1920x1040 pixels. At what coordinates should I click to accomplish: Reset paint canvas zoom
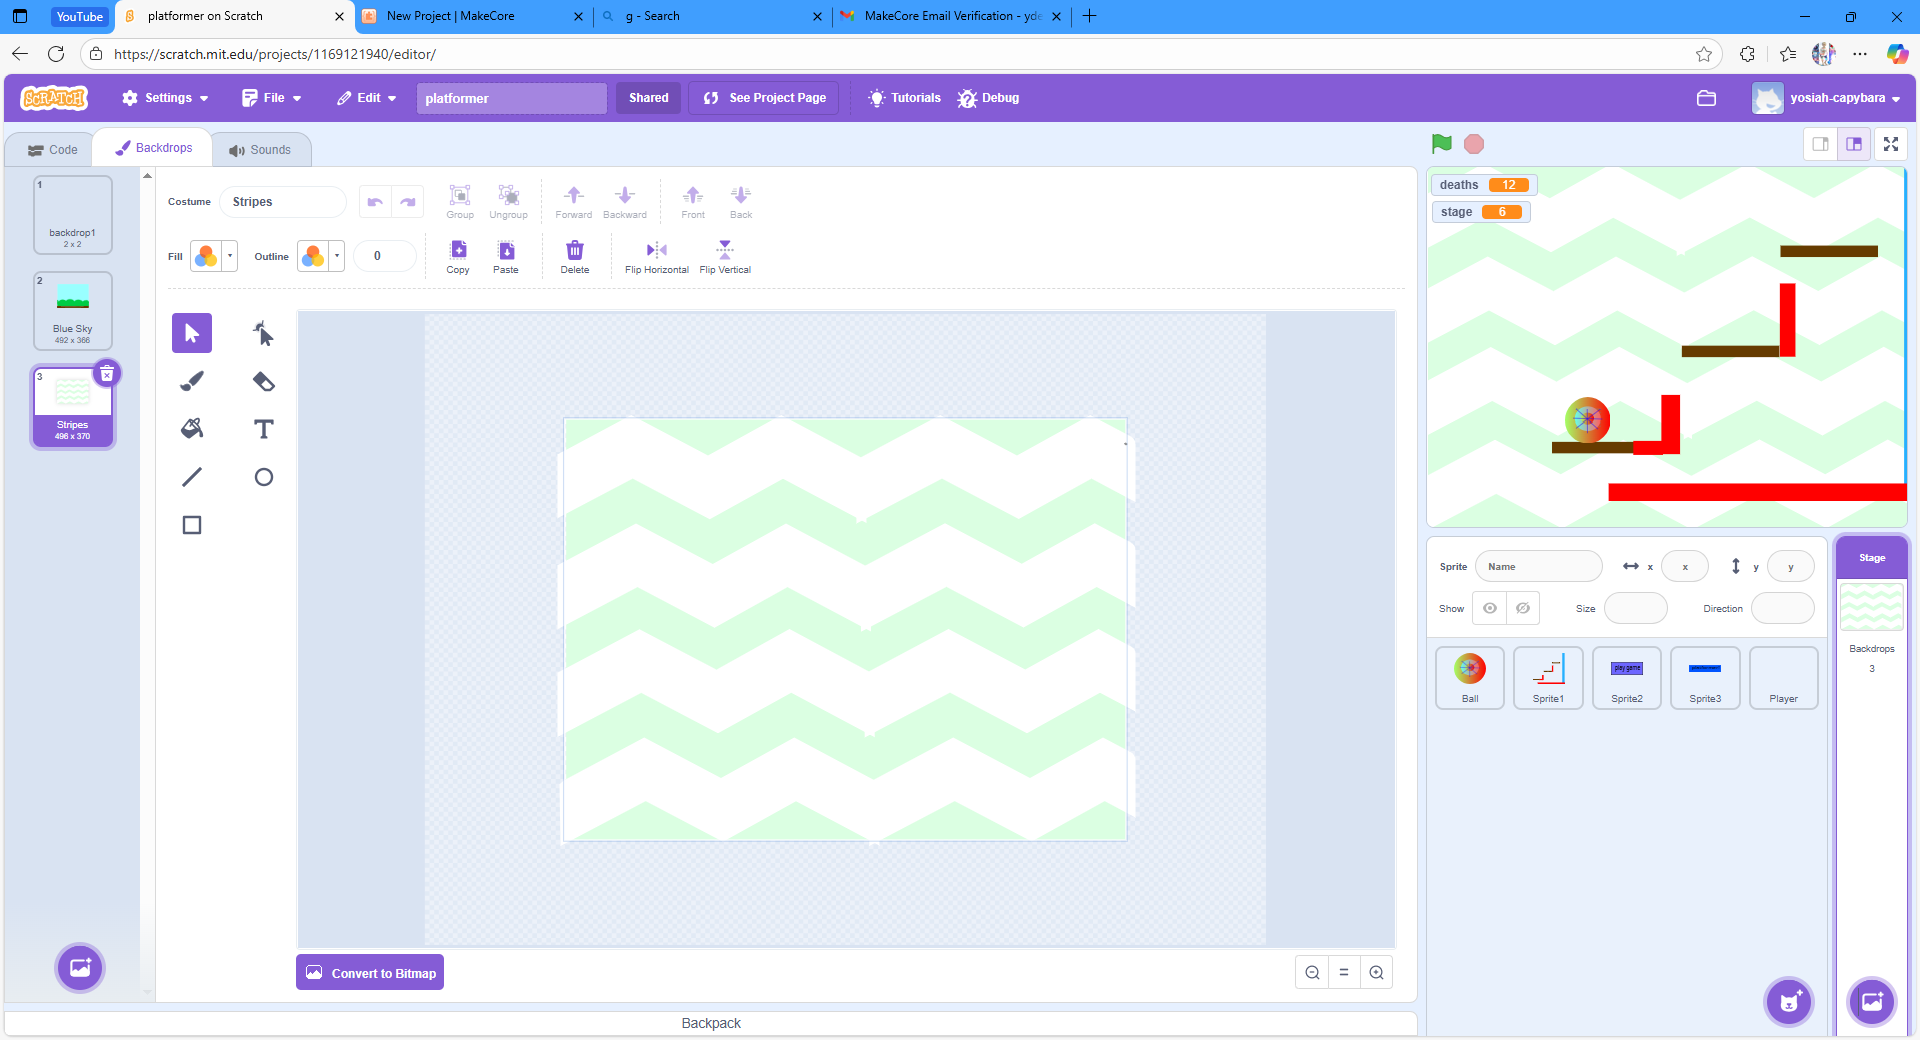click(1344, 972)
